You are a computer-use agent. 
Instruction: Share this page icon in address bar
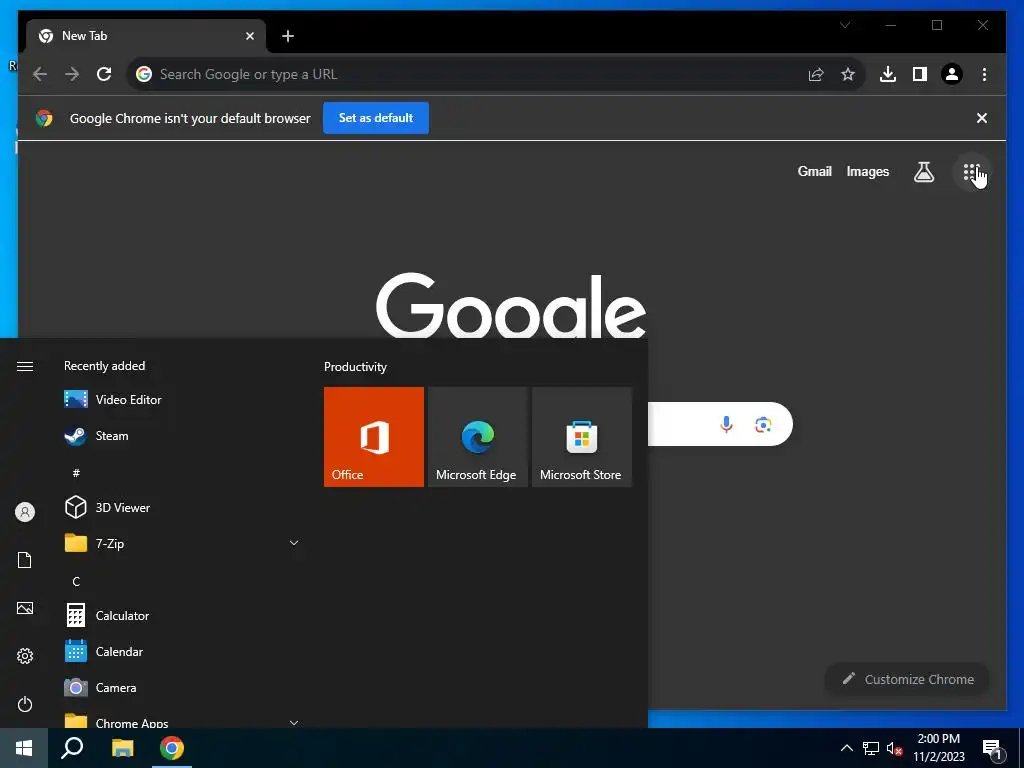816,74
